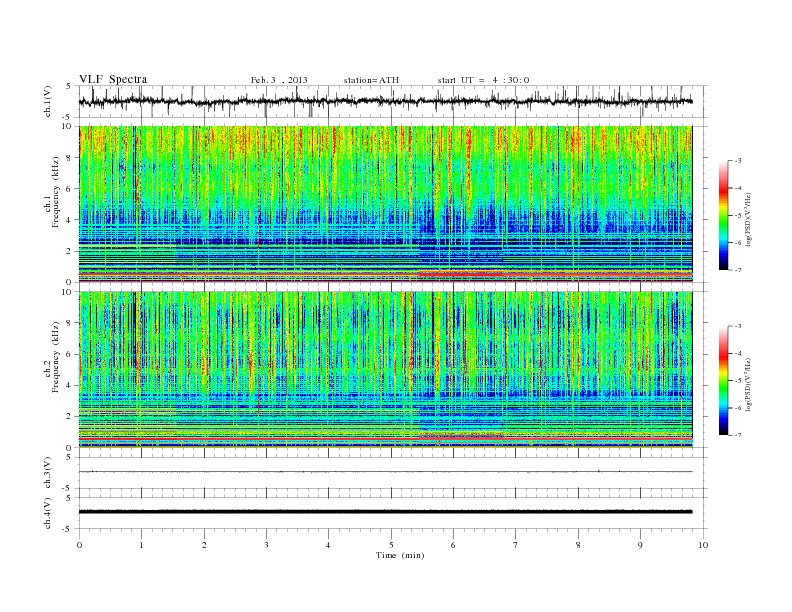Click the ch.2 spectrogram color bar
Image resolution: width=792 pixels, height=612 pixels.
click(723, 381)
